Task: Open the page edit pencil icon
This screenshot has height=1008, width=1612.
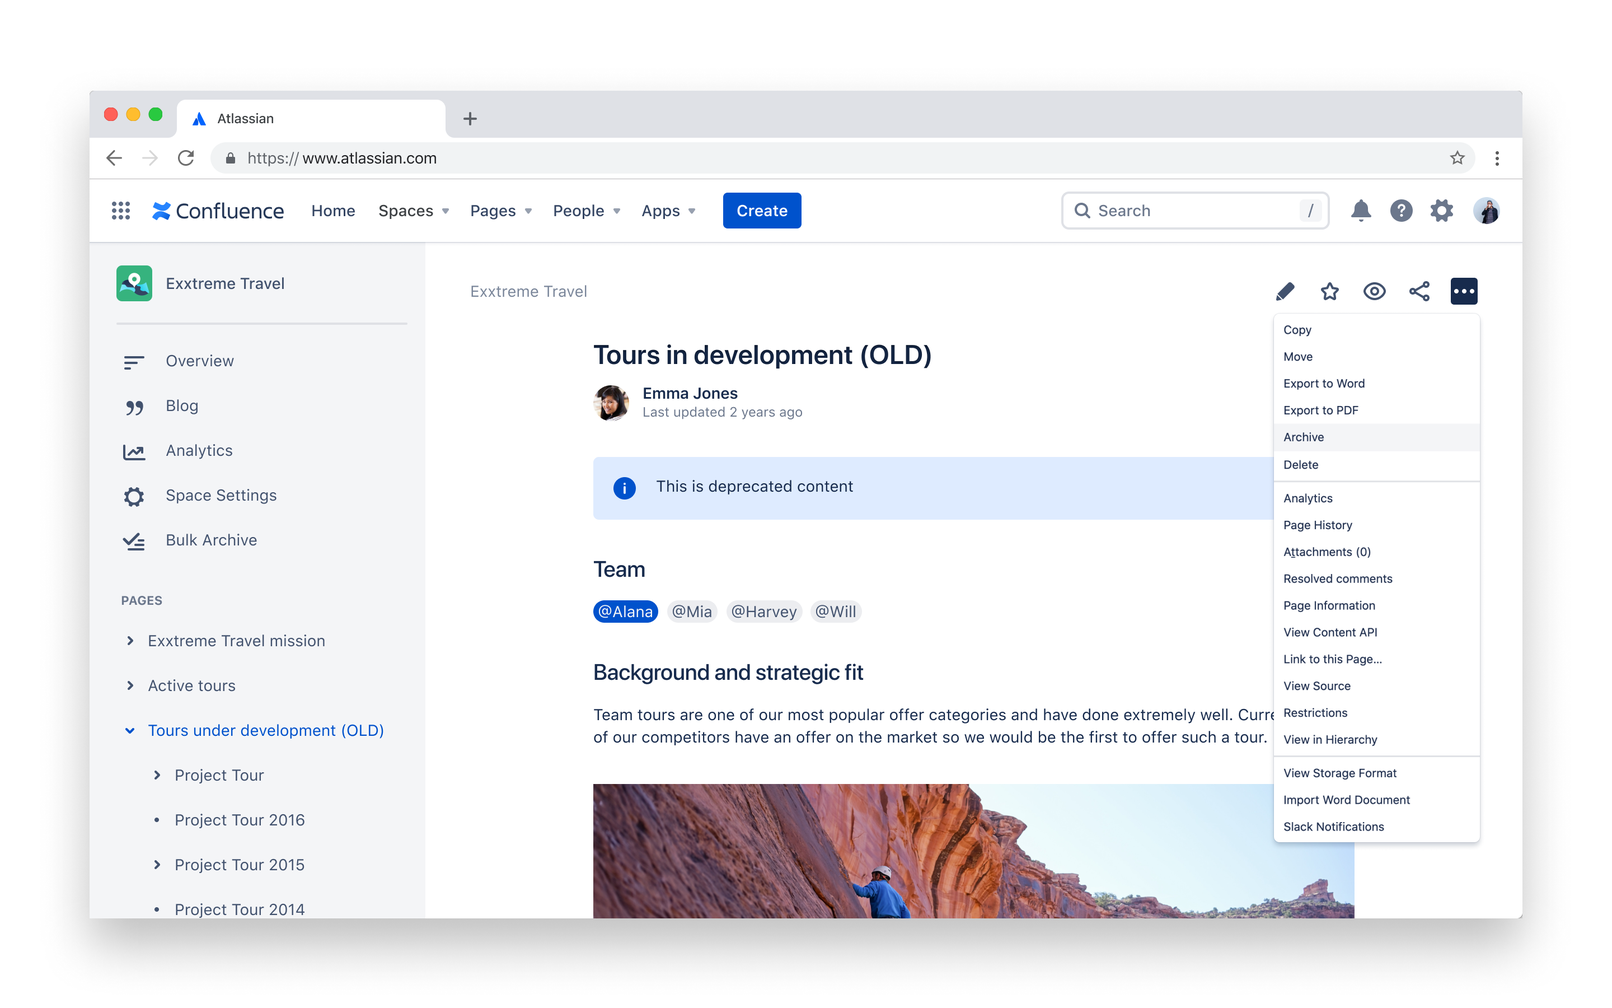Action: pyautogui.click(x=1285, y=290)
